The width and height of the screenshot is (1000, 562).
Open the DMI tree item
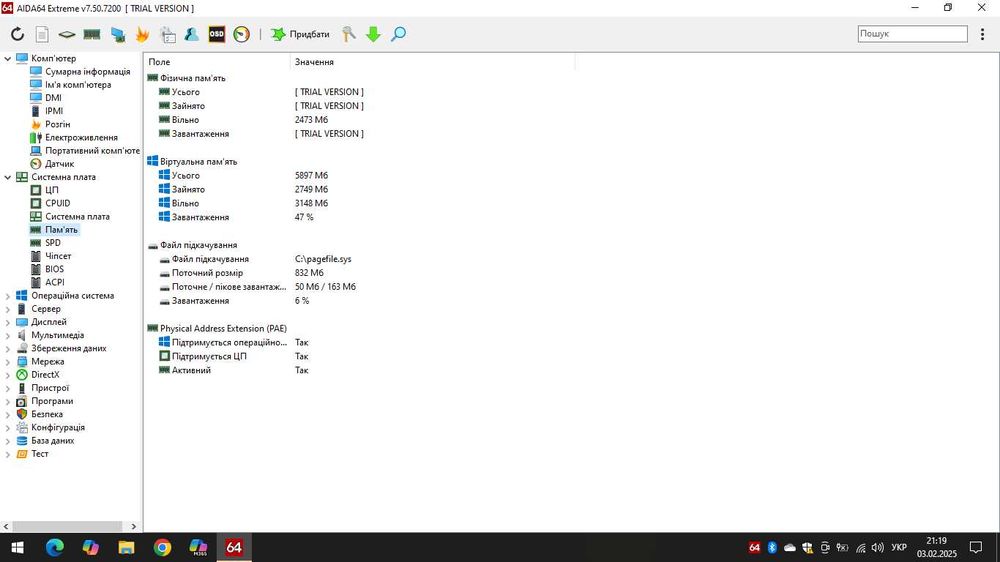54,98
